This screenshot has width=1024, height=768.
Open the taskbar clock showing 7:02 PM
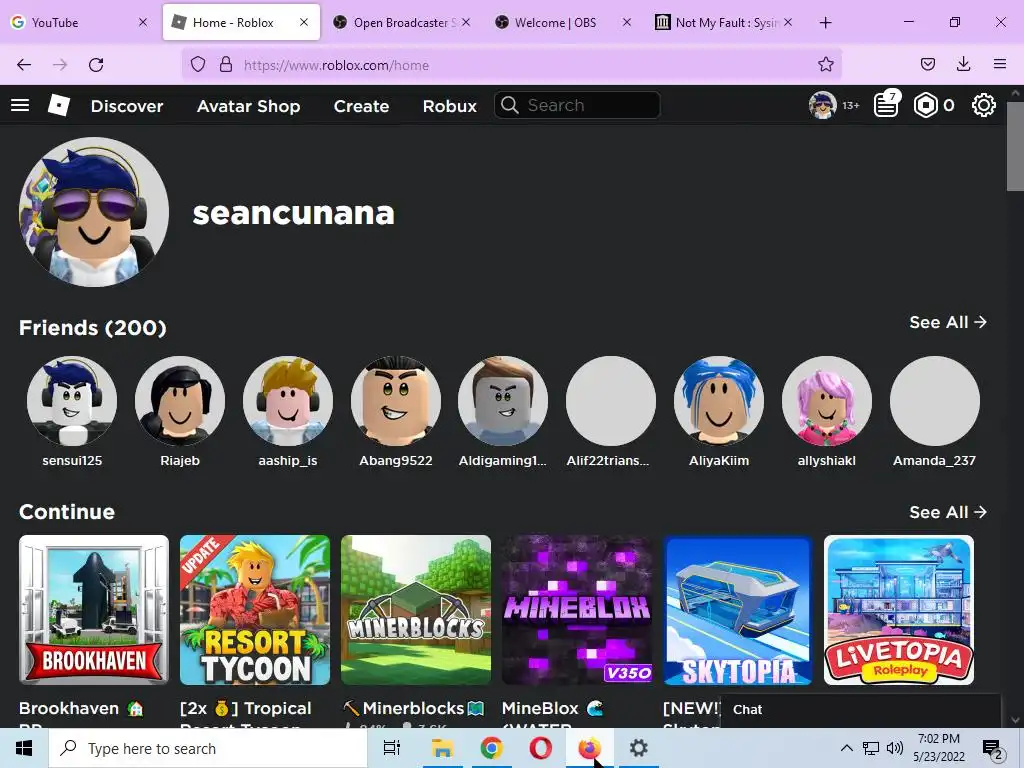938,748
